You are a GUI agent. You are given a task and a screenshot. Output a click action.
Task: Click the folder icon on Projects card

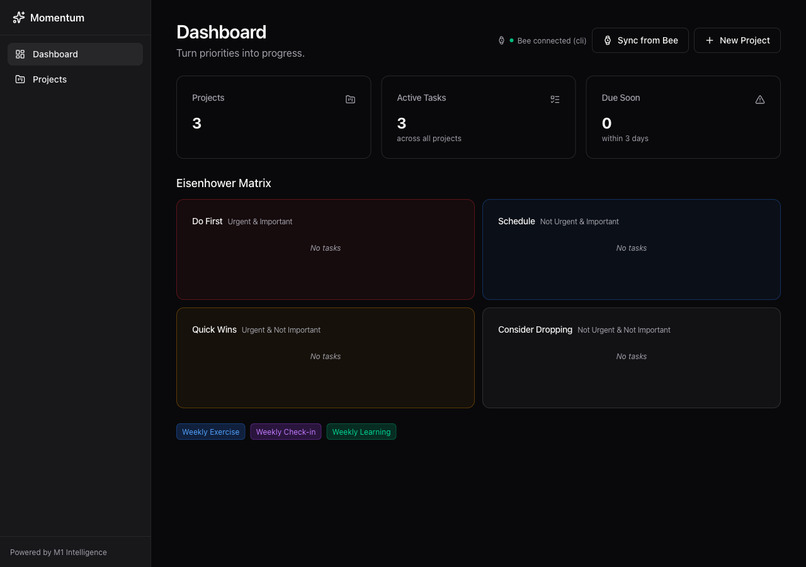(x=350, y=99)
